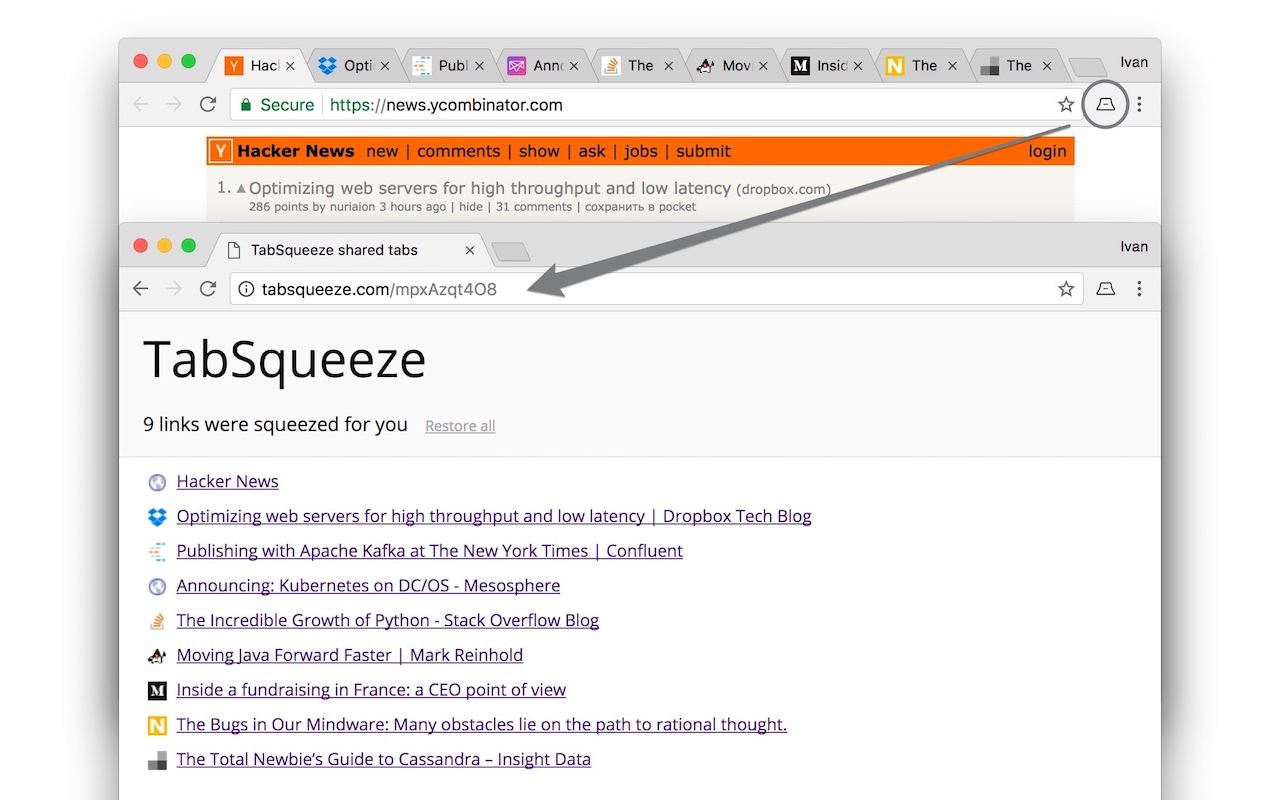This screenshot has height=800, width=1280.
Task: Close the TabSqueeze shared tabs tab
Action: 470,250
